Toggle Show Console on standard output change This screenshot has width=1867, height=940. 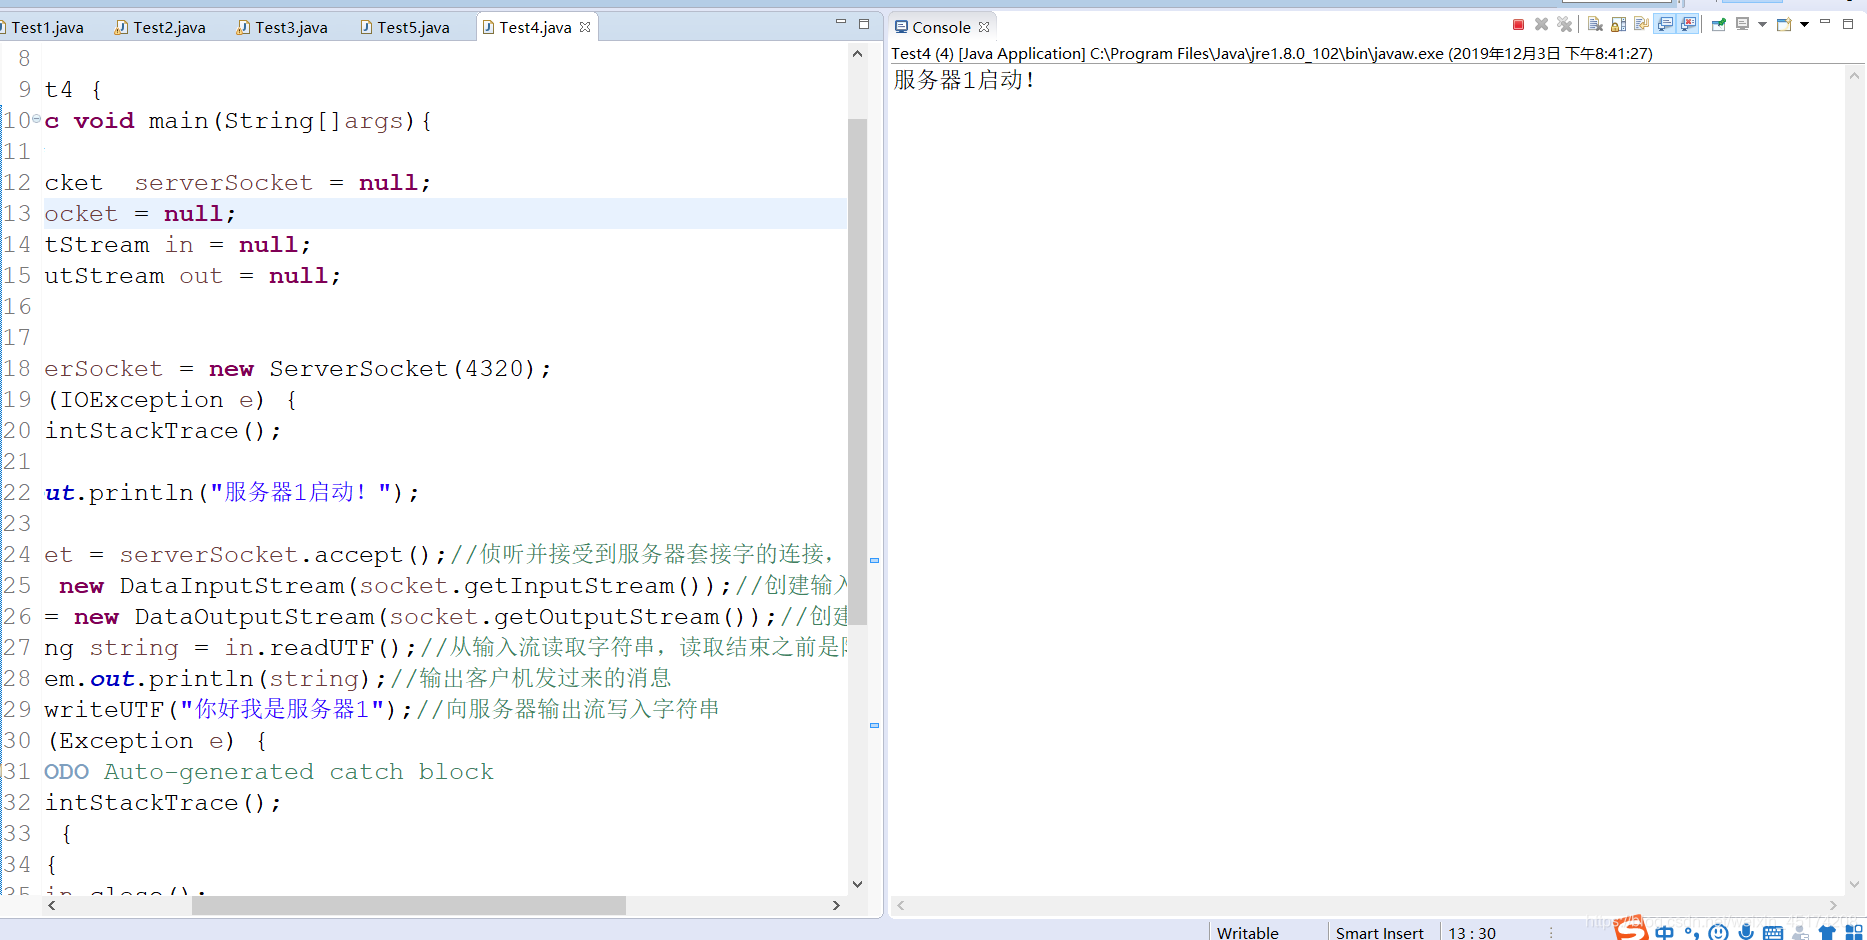1665,25
